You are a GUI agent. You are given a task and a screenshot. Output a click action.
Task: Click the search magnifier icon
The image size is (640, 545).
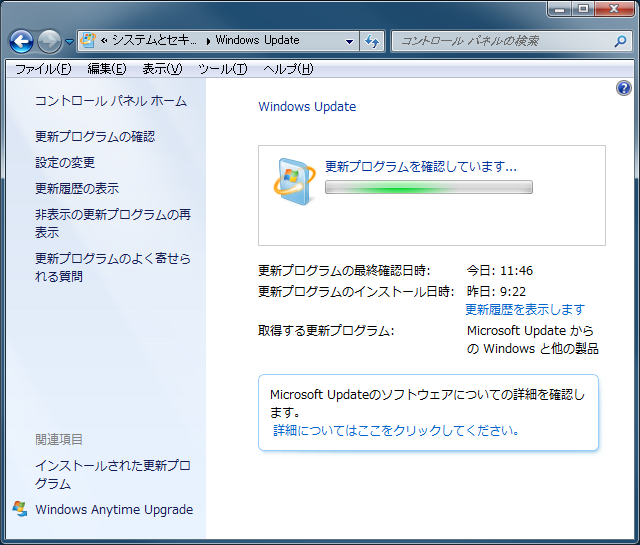click(x=620, y=41)
